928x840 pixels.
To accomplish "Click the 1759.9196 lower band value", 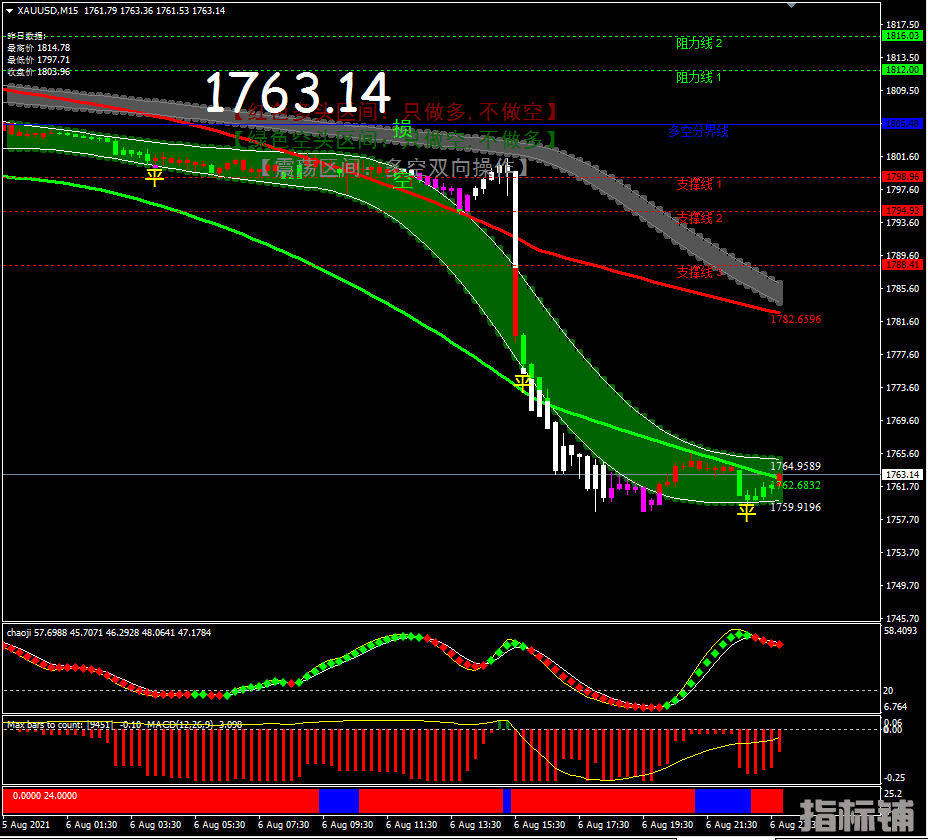I will coord(795,507).
